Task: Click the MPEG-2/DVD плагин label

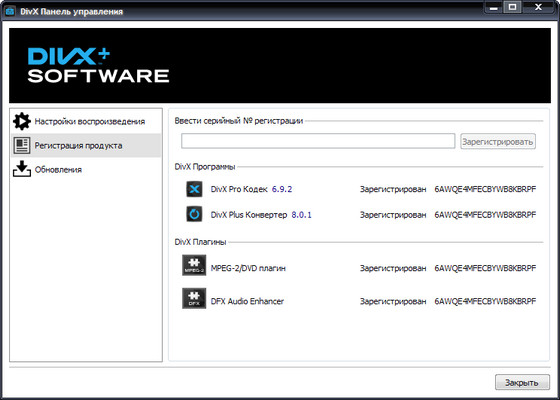Action: pos(248,268)
